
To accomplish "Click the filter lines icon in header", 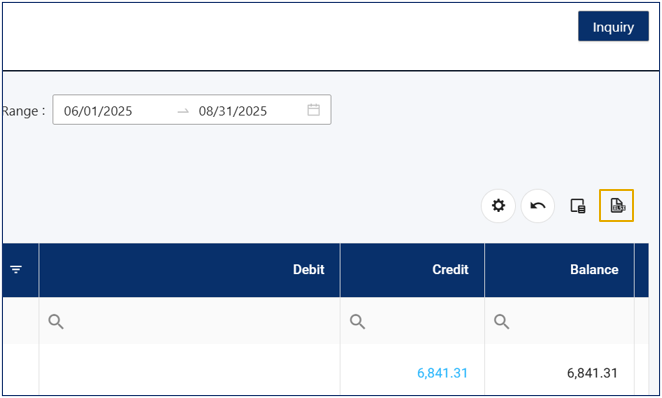I will (16, 270).
